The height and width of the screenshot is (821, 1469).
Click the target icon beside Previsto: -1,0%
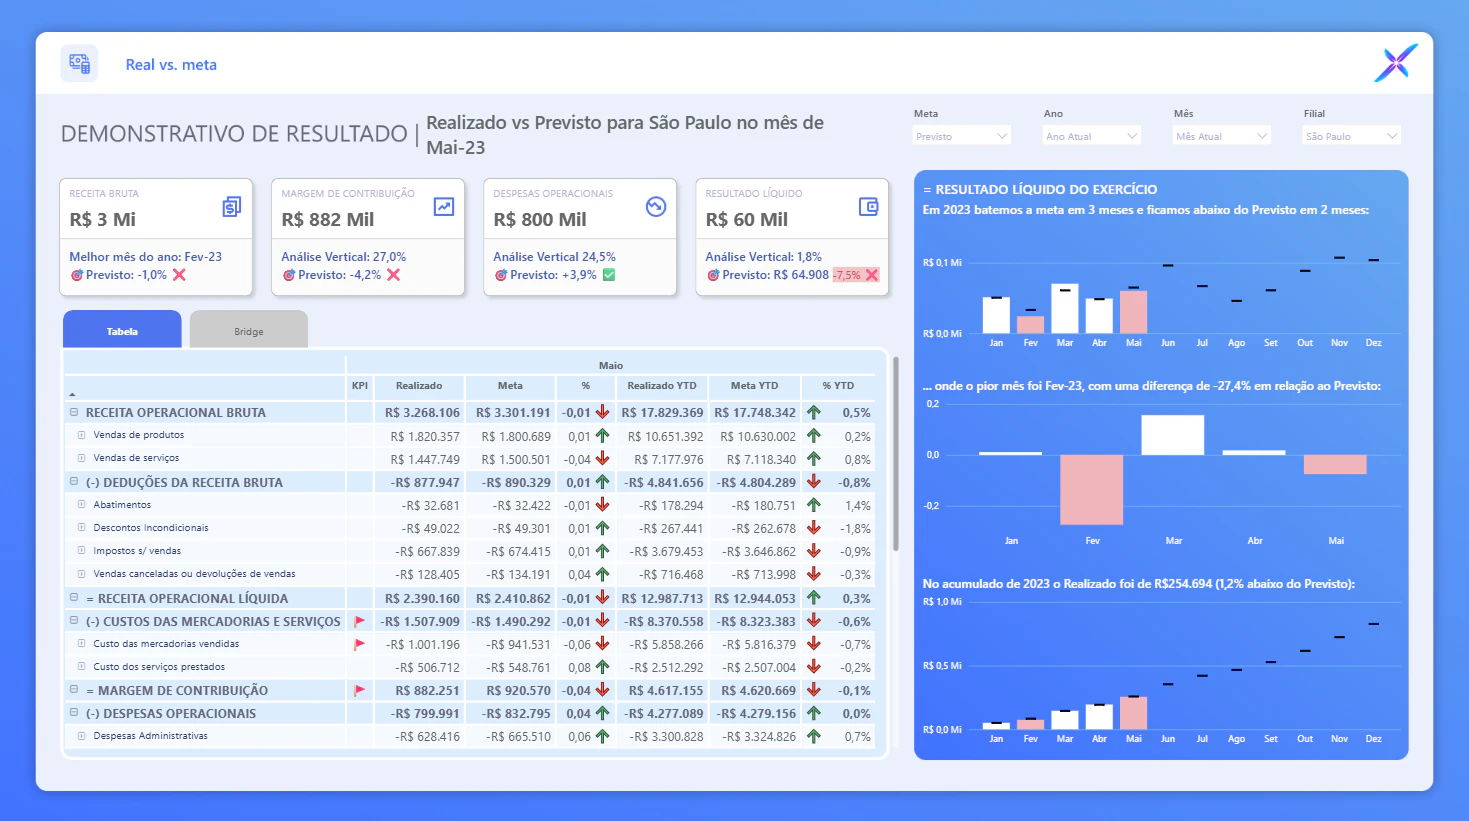point(76,275)
